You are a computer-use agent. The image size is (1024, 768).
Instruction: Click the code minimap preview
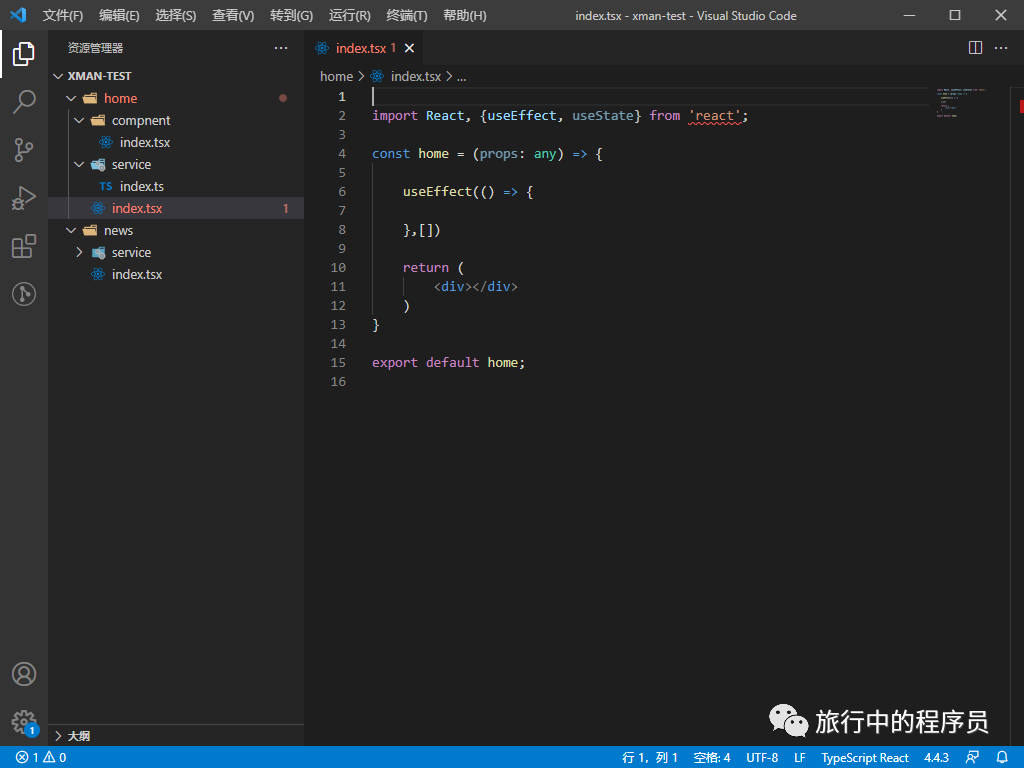[x=961, y=103]
